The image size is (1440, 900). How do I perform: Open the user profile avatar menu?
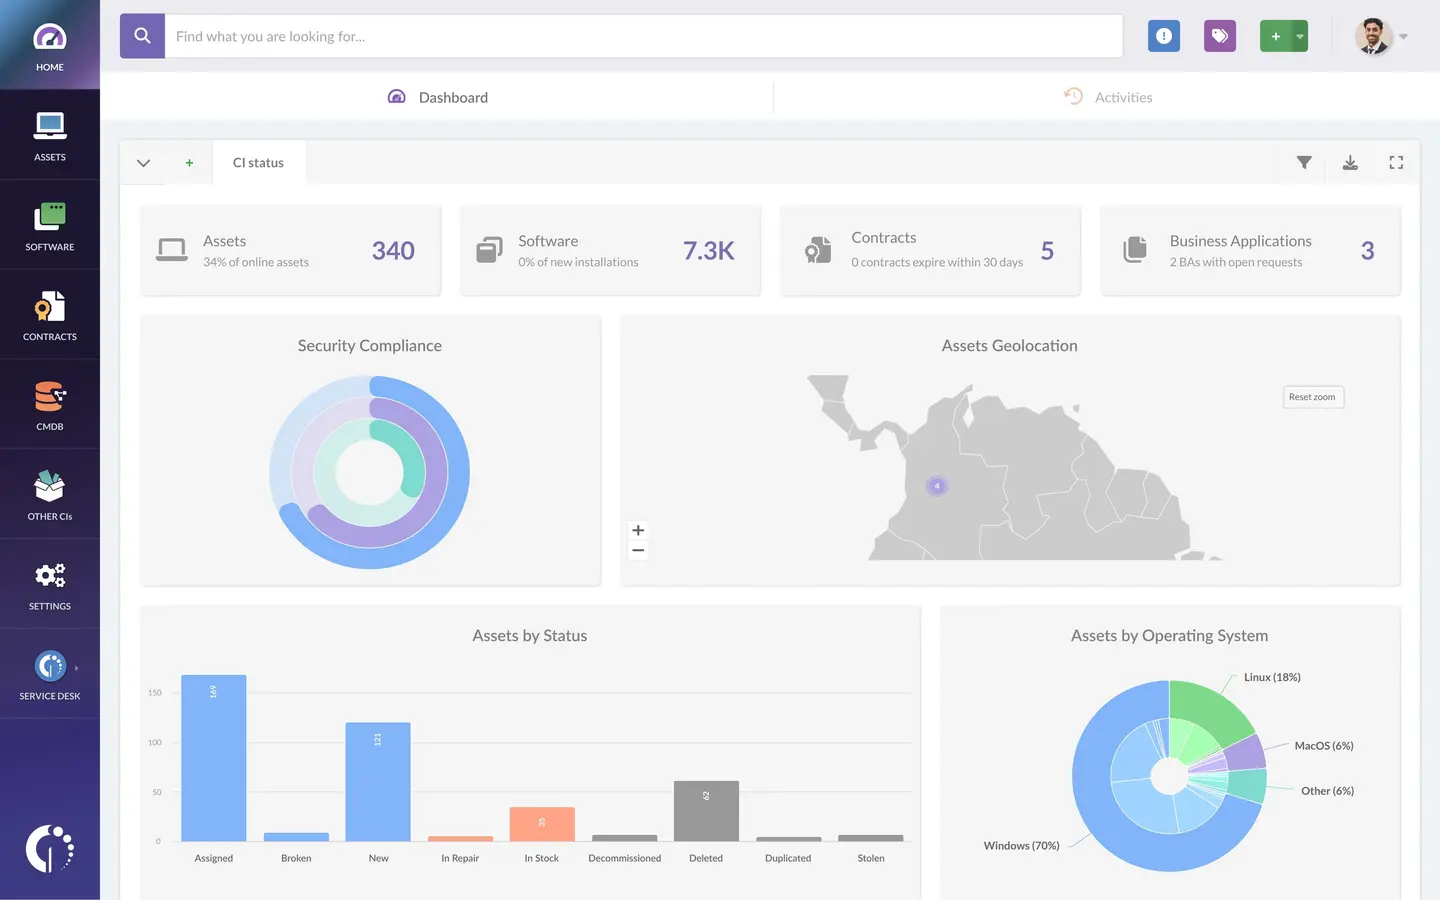pyautogui.click(x=1375, y=36)
